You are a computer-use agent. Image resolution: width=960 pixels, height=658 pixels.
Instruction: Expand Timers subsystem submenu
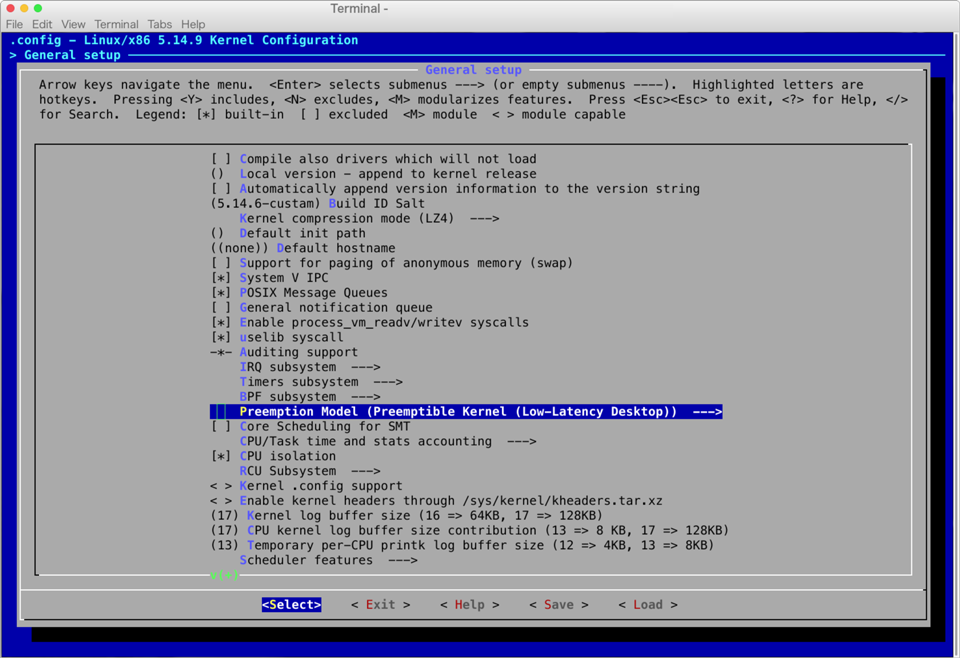tap(320, 382)
